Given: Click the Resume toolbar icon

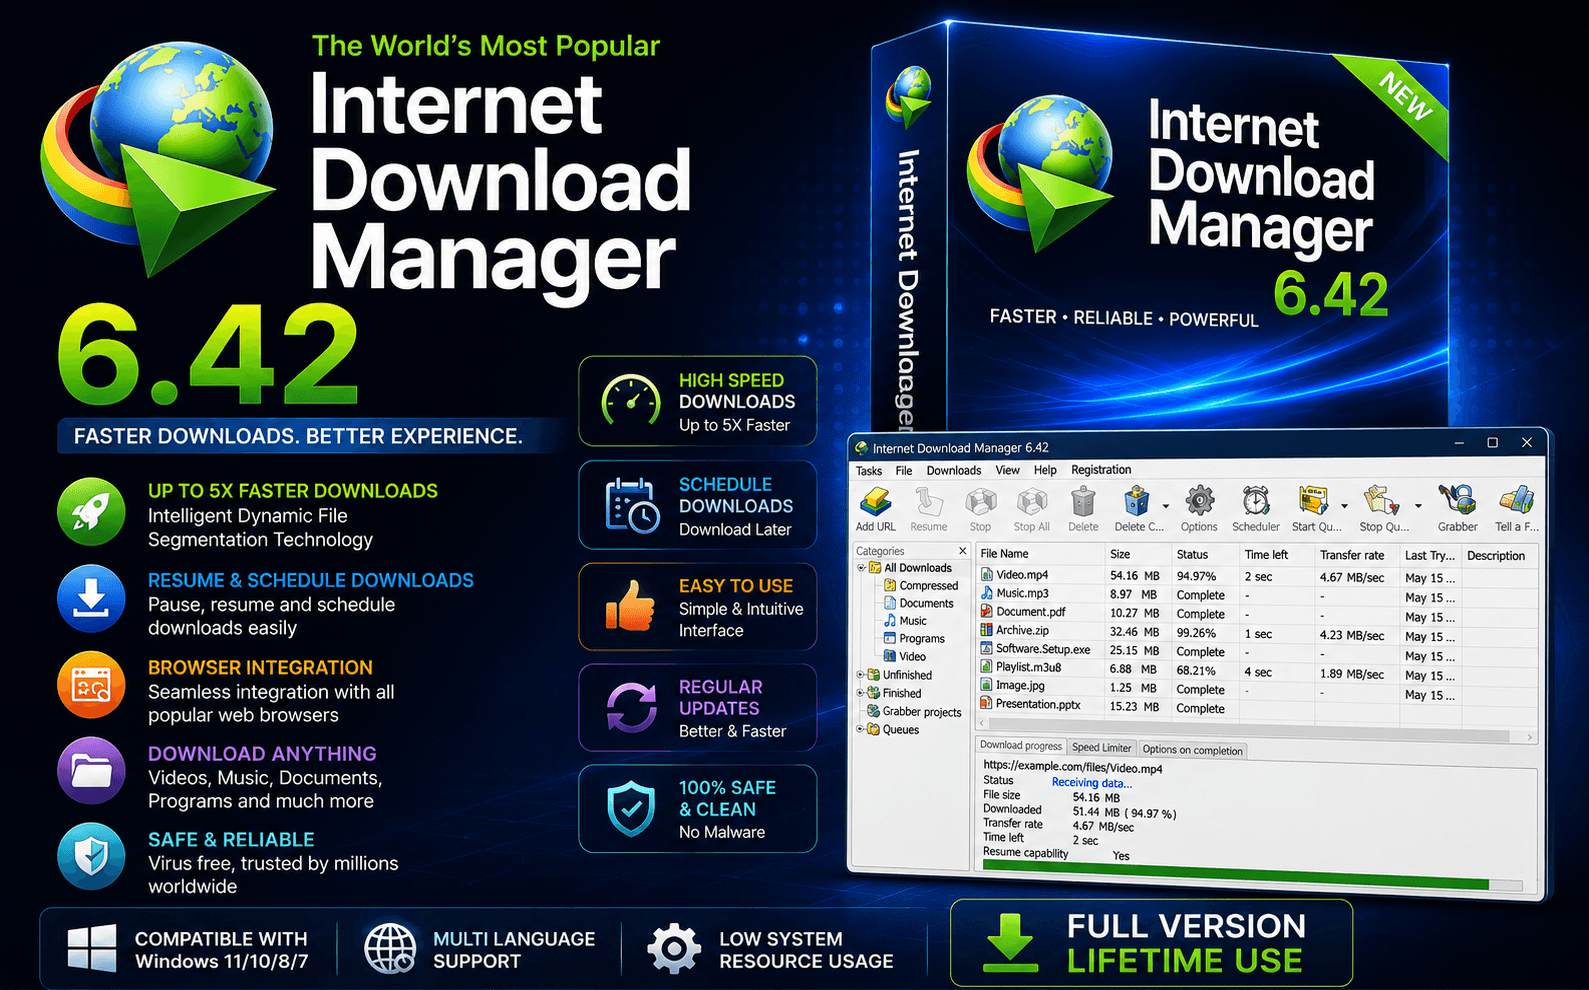Looking at the screenshot, I should (929, 501).
